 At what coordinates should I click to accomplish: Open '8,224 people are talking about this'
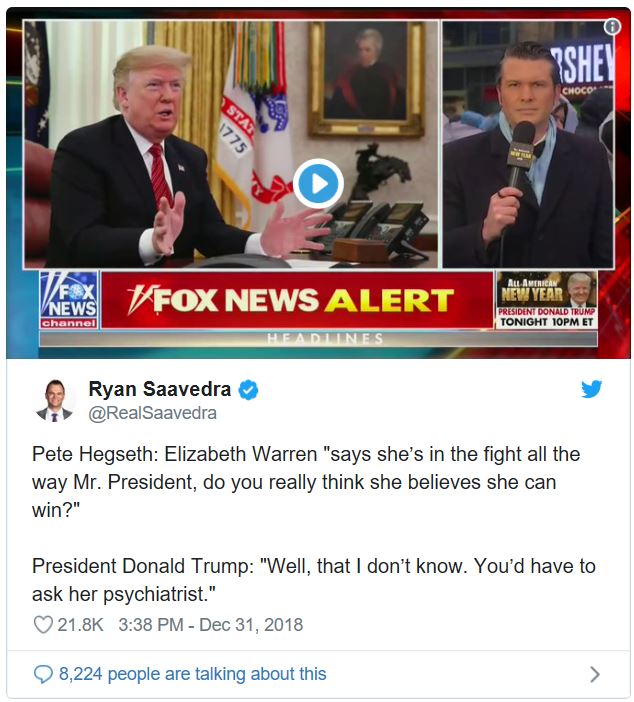193,674
